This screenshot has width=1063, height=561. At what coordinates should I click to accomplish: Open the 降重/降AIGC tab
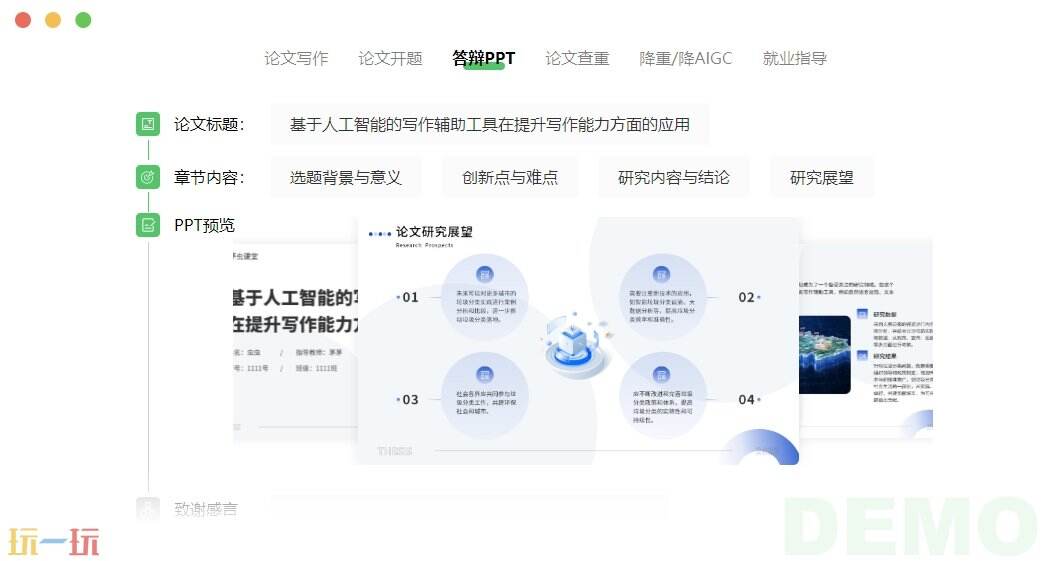[685, 58]
